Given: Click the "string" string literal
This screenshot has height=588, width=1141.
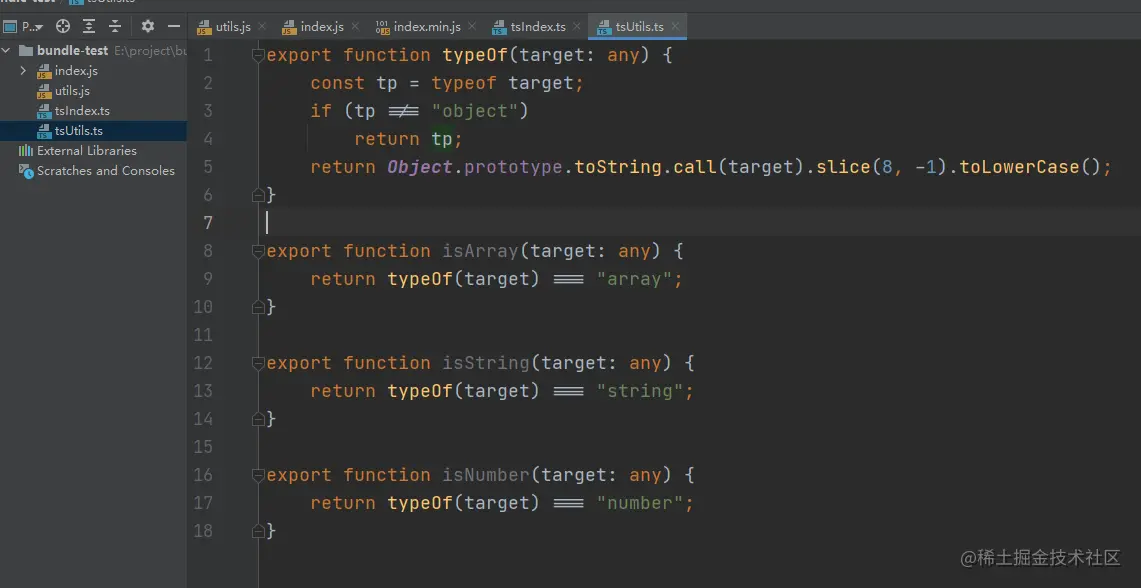Looking at the screenshot, I should (x=640, y=391).
